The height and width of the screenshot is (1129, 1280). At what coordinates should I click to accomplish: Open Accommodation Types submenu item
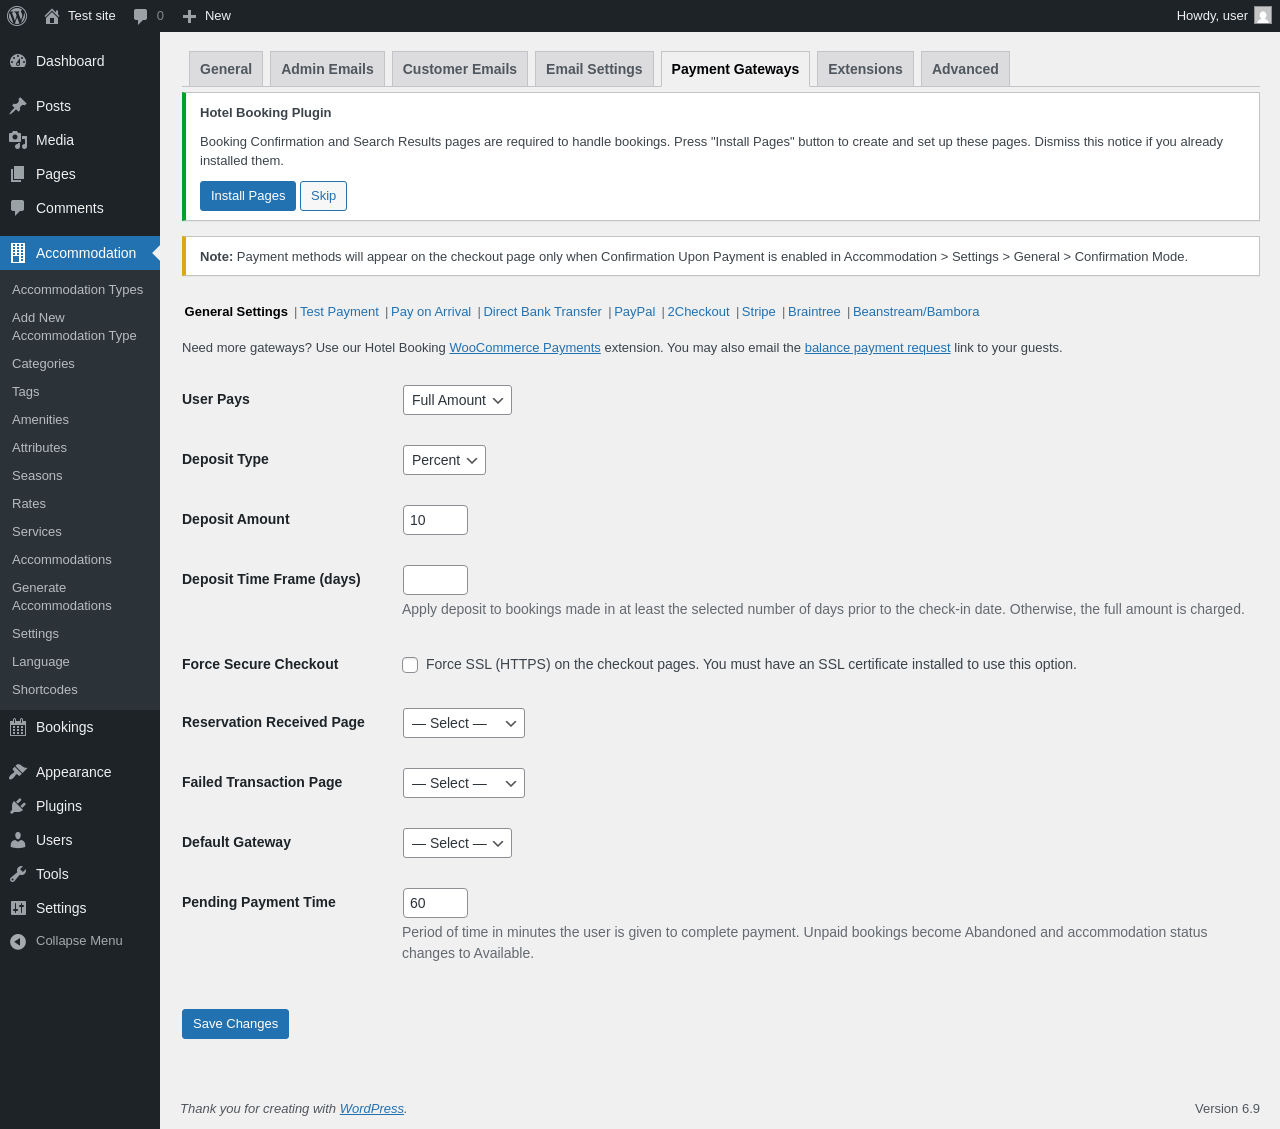coord(78,290)
